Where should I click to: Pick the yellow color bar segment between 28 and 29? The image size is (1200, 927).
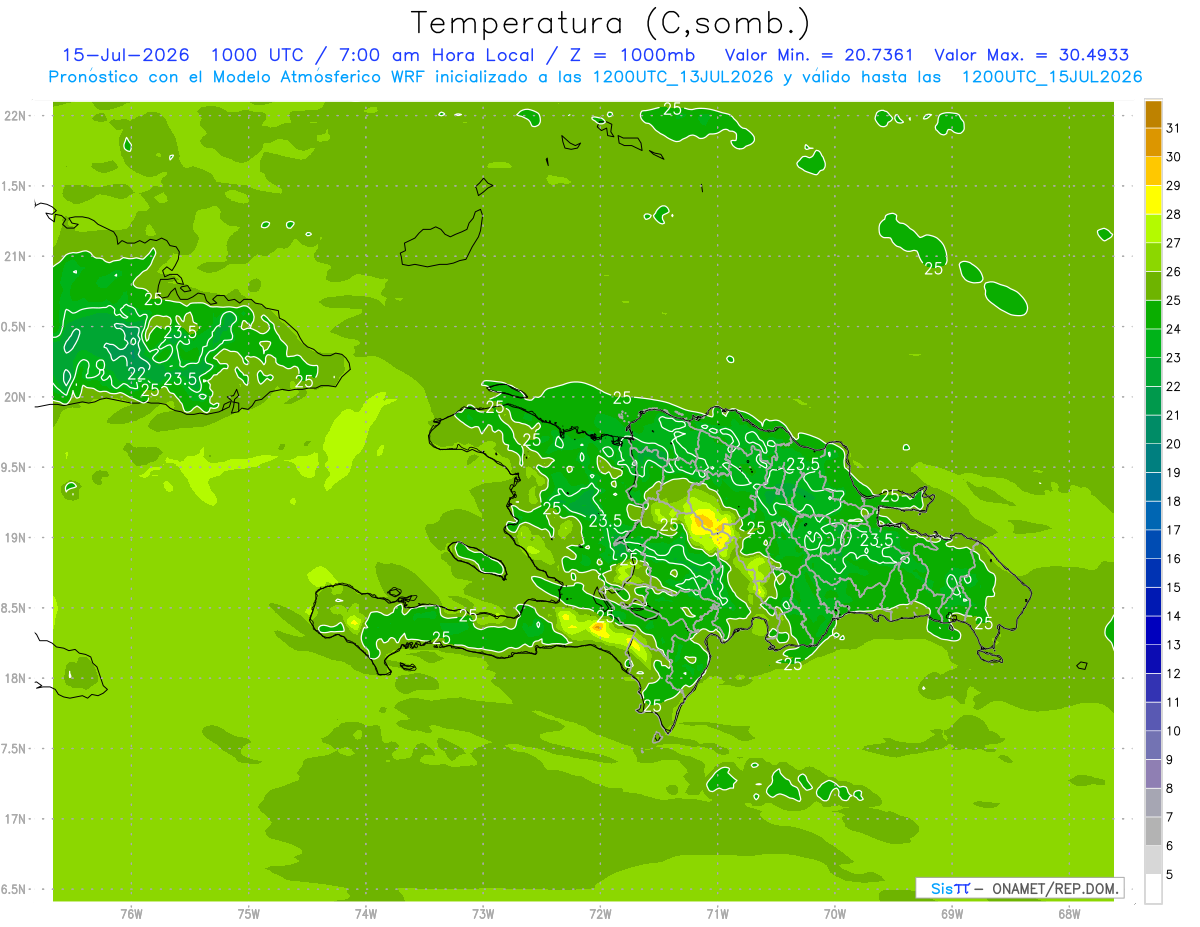[x=1153, y=200]
